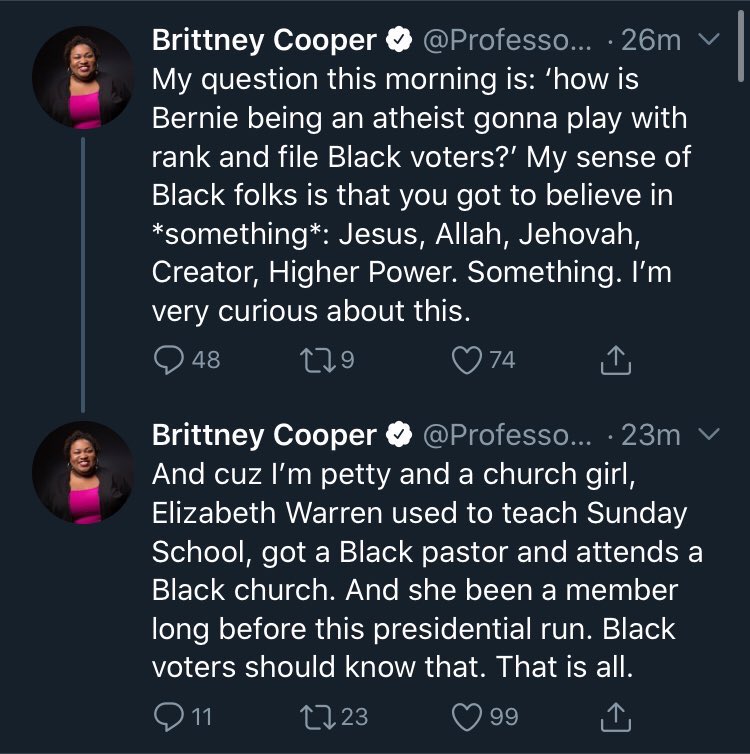
Task: Open the profile photo on the second tweet
Action: pyautogui.click(x=83, y=473)
